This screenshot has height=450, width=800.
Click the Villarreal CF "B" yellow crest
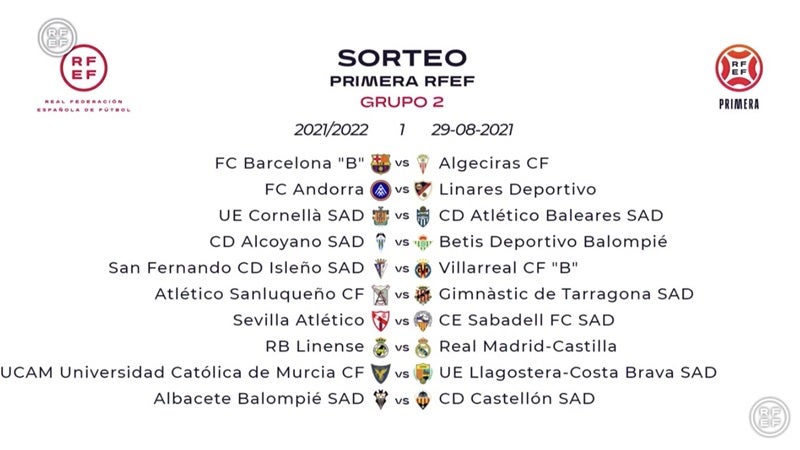pos(423,268)
